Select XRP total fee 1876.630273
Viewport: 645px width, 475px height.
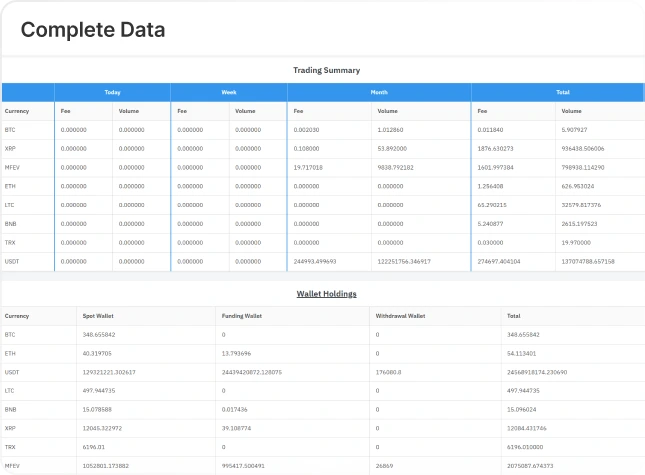[x=495, y=148]
